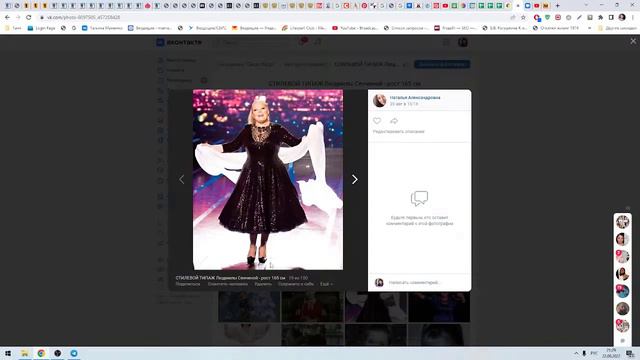Go forward in browser history
The height and width of the screenshot is (360, 640).
point(18,17)
